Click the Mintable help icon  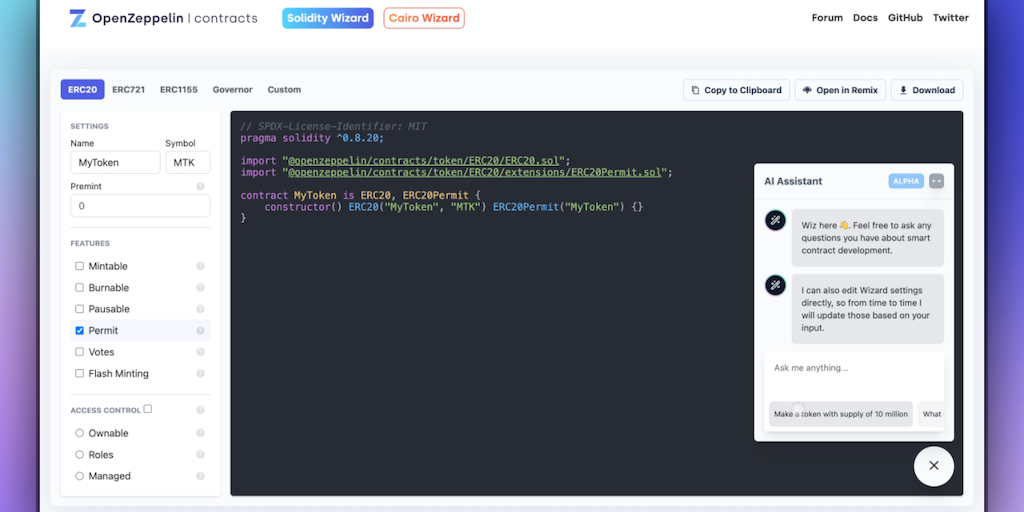[x=200, y=266]
